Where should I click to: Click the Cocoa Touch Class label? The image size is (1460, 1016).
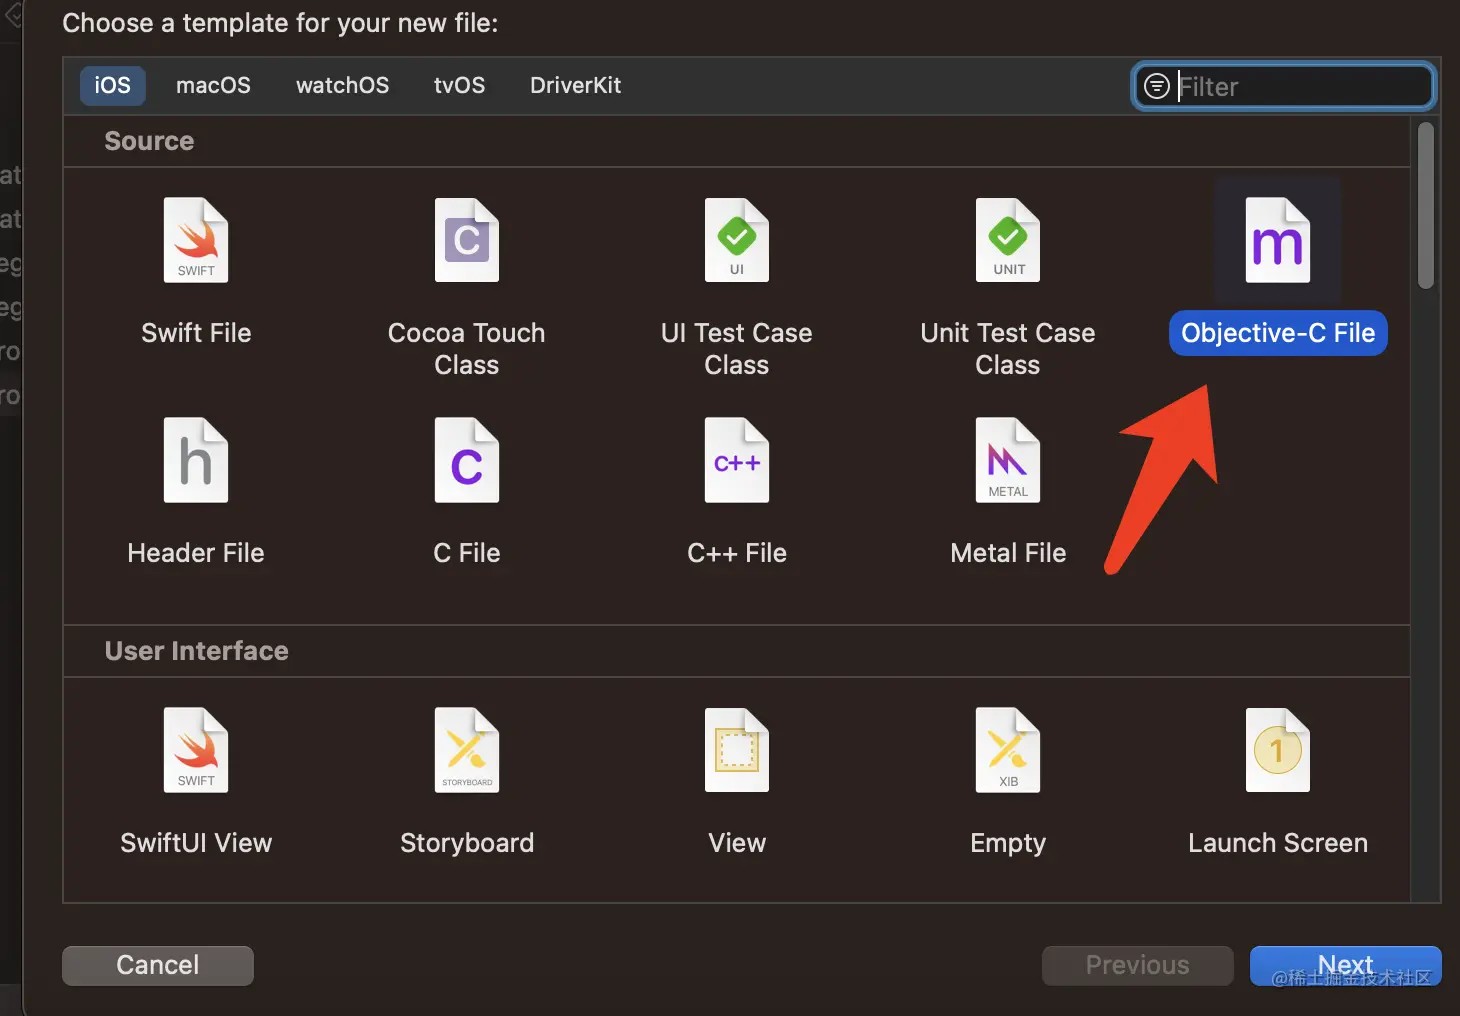click(467, 349)
